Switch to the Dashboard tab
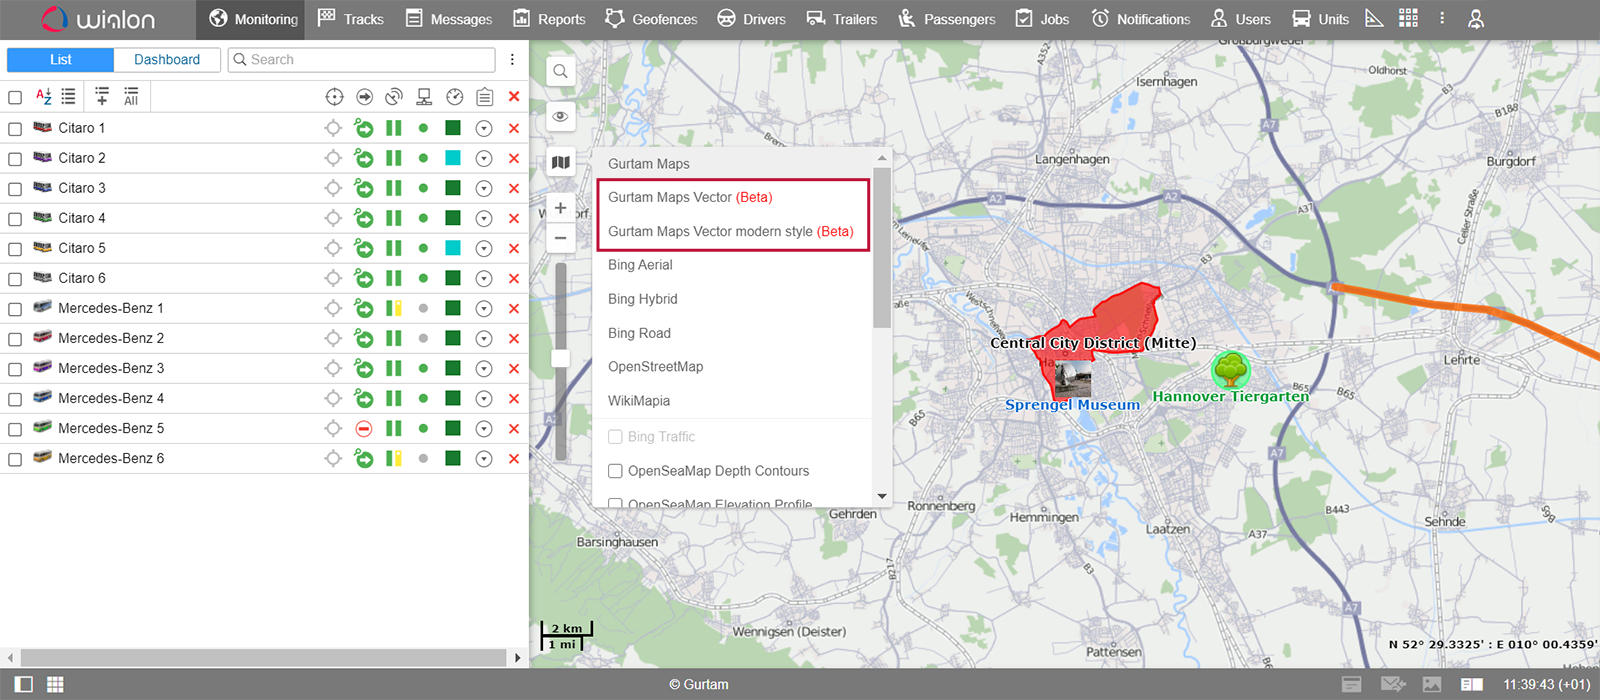 tap(167, 60)
